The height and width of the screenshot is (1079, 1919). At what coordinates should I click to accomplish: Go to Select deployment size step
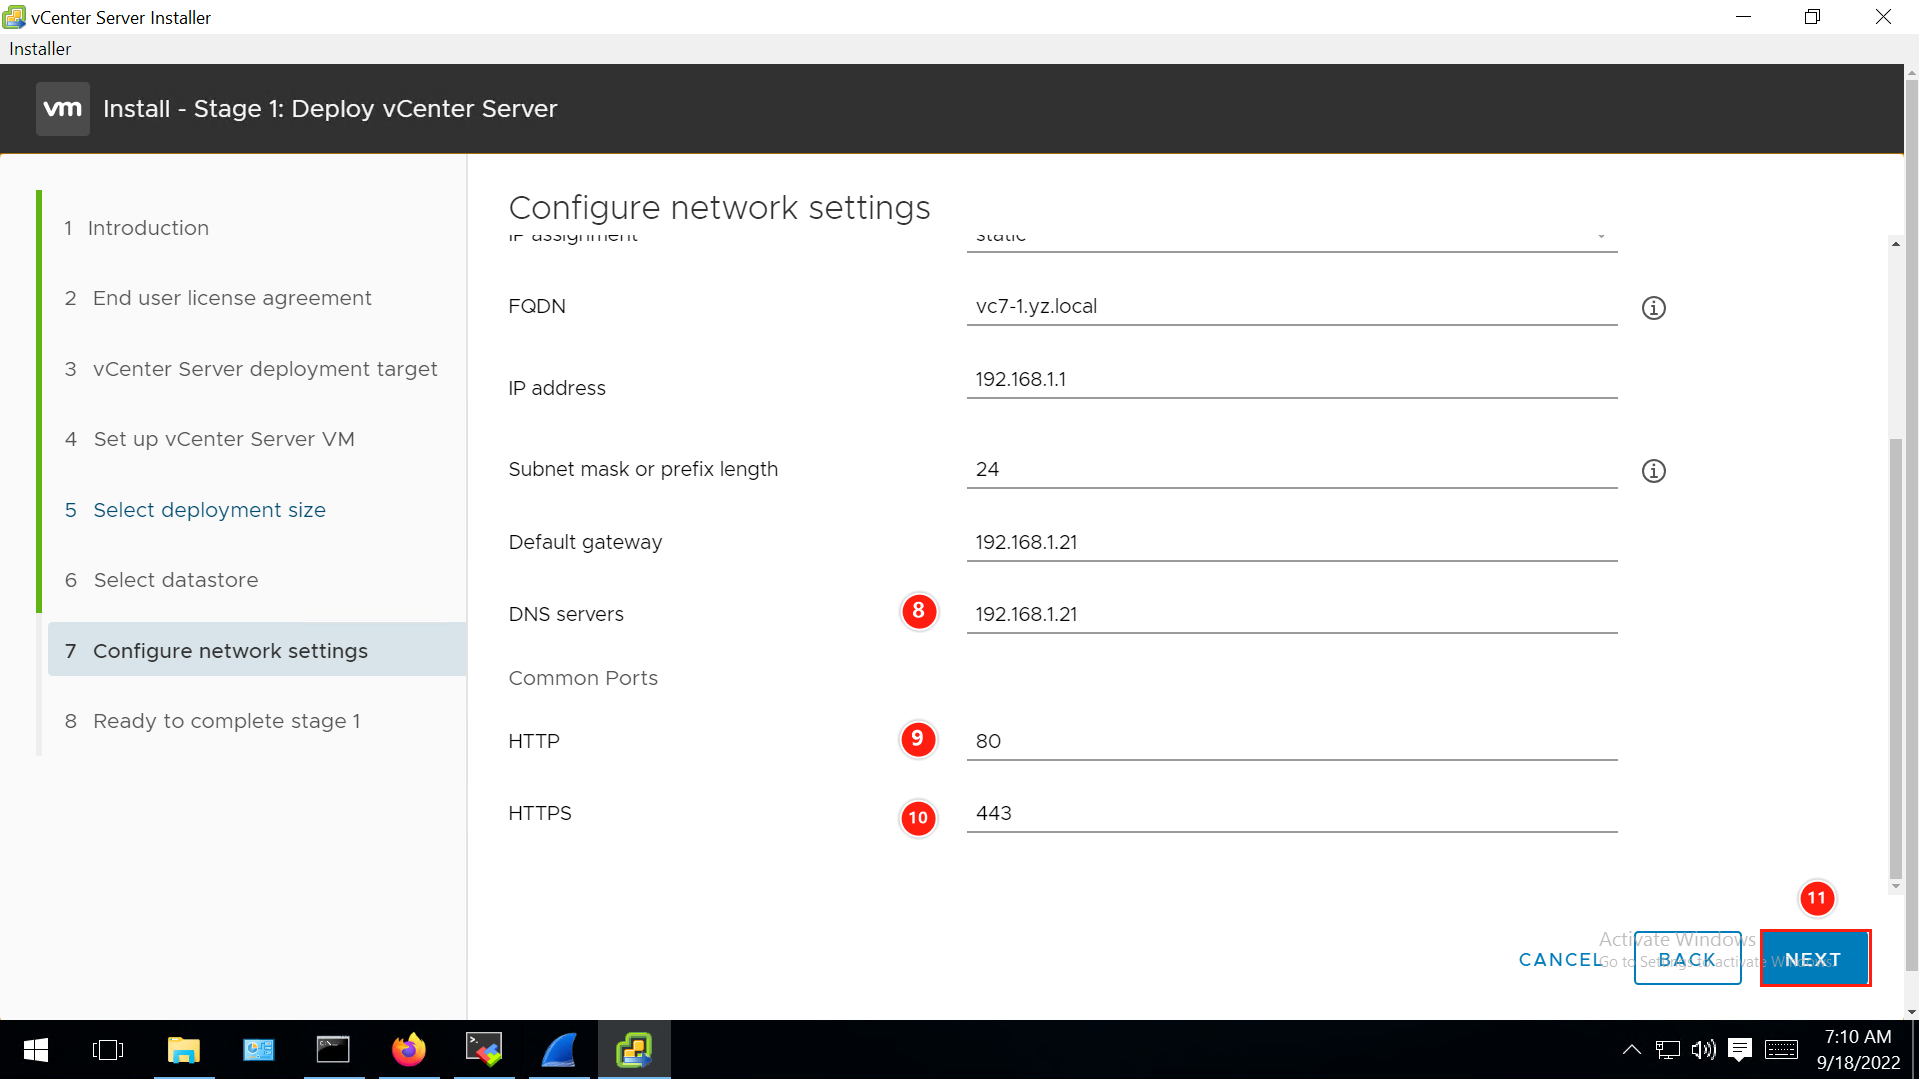tap(196, 510)
